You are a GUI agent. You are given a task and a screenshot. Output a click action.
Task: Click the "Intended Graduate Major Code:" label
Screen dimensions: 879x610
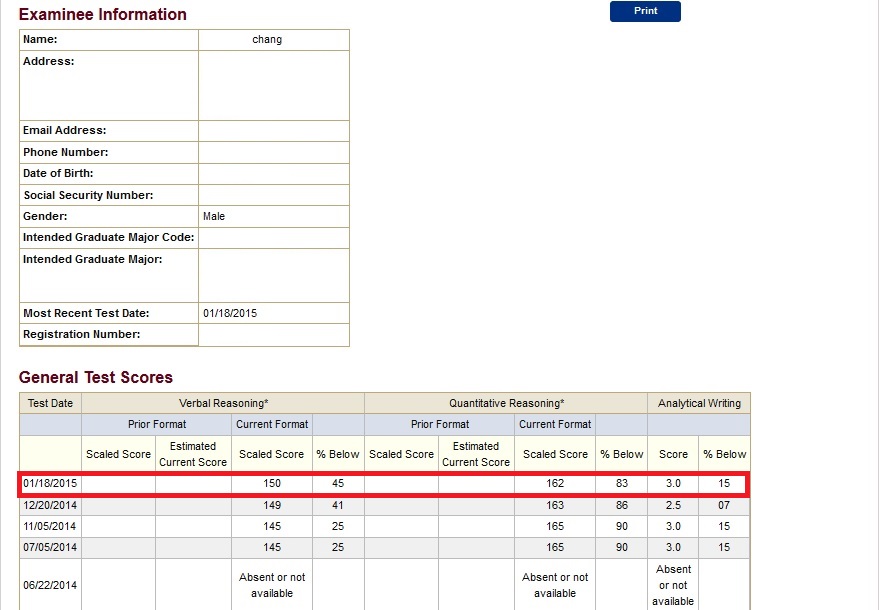(108, 237)
